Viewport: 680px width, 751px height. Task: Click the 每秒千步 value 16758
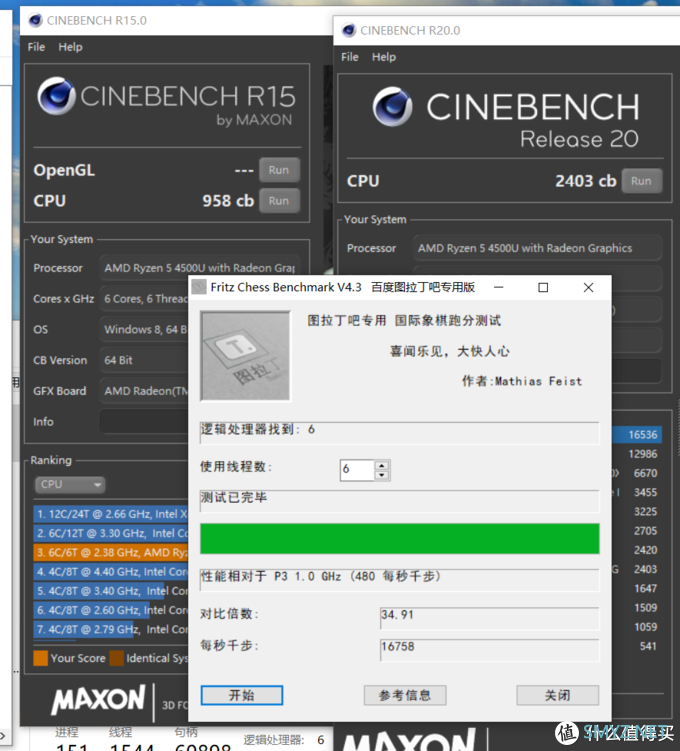[489, 650]
